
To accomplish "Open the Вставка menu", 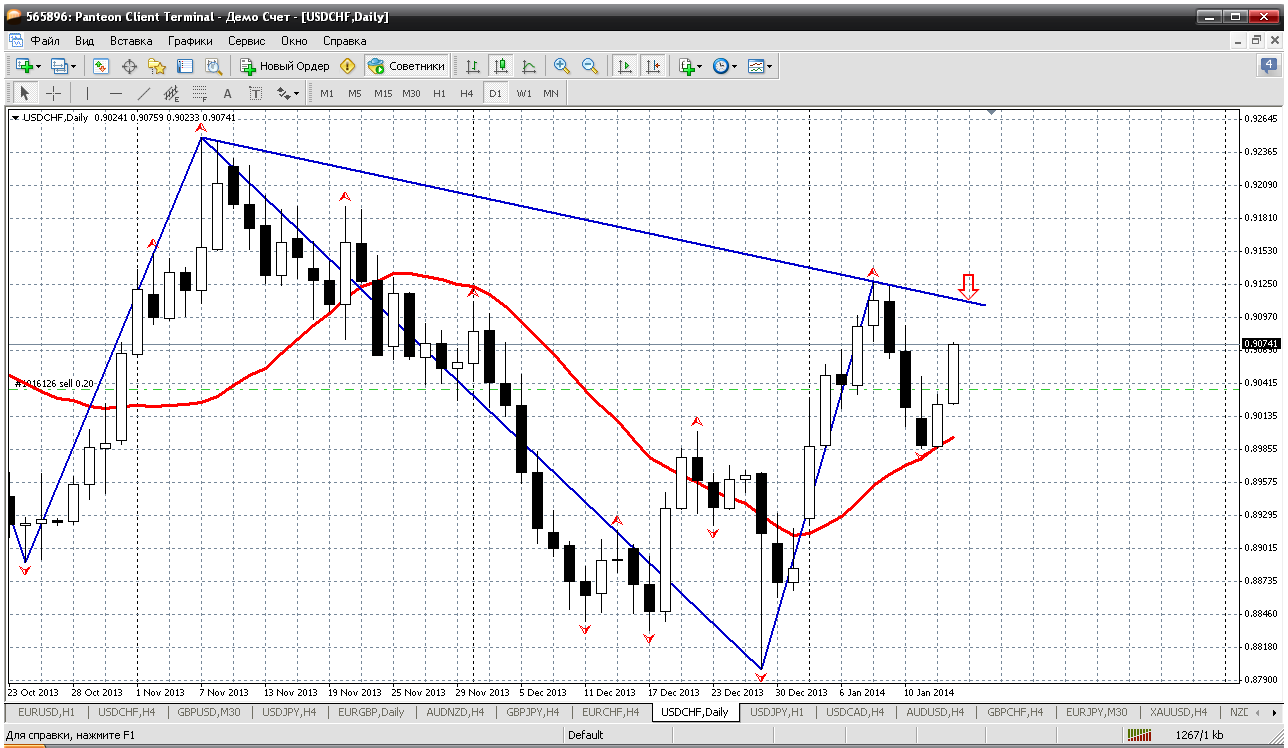I will [131, 41].
